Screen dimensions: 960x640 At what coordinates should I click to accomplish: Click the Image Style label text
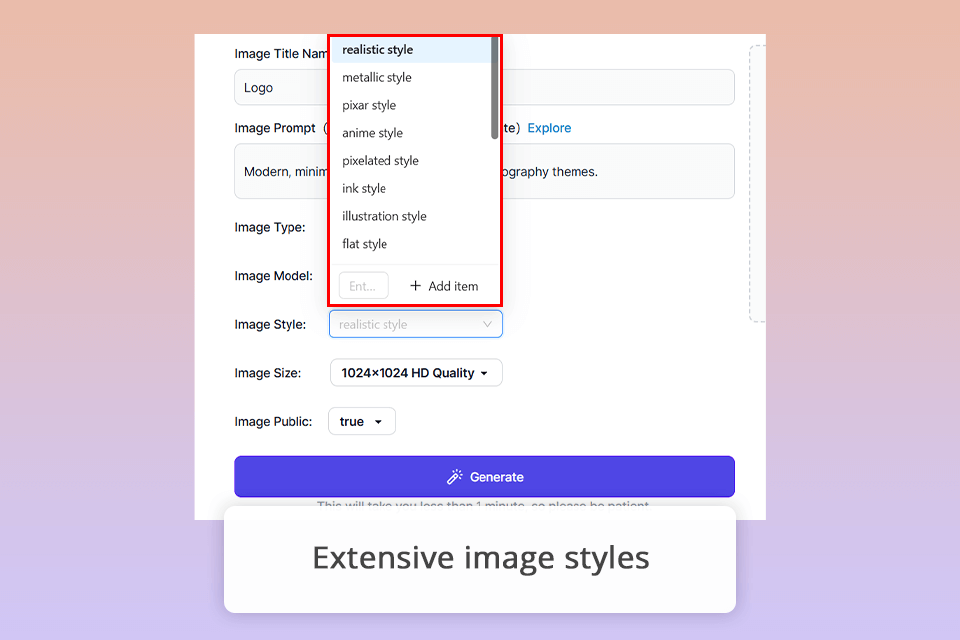pyautogui.click(x=270, y=325)
